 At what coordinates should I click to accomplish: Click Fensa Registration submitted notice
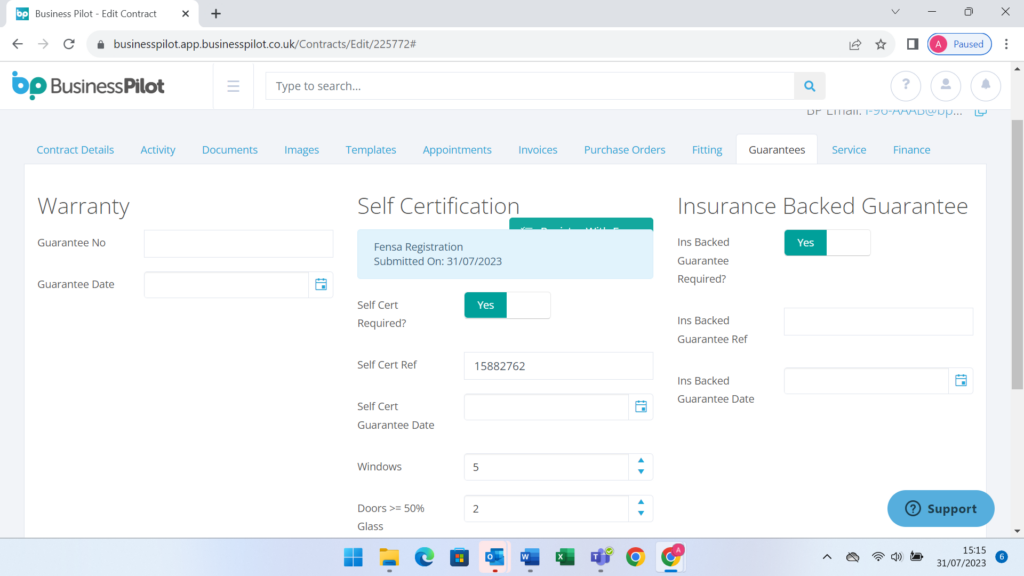[x=505, y=254]
